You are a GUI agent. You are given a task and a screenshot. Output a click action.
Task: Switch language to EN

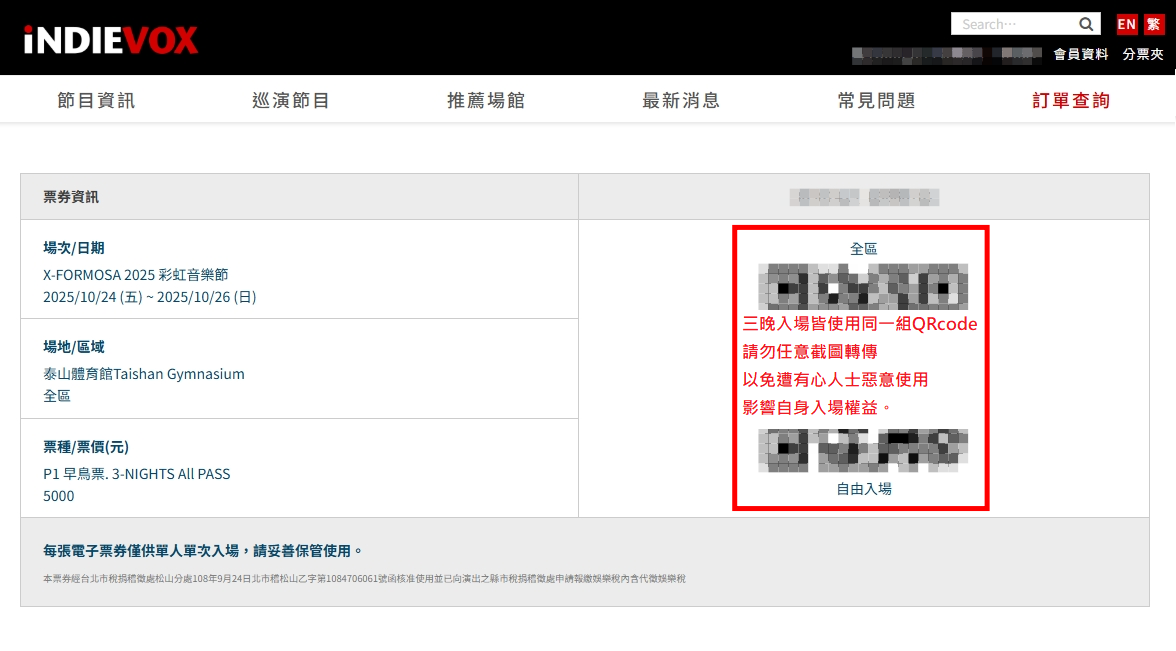[x=1126, y=24]
